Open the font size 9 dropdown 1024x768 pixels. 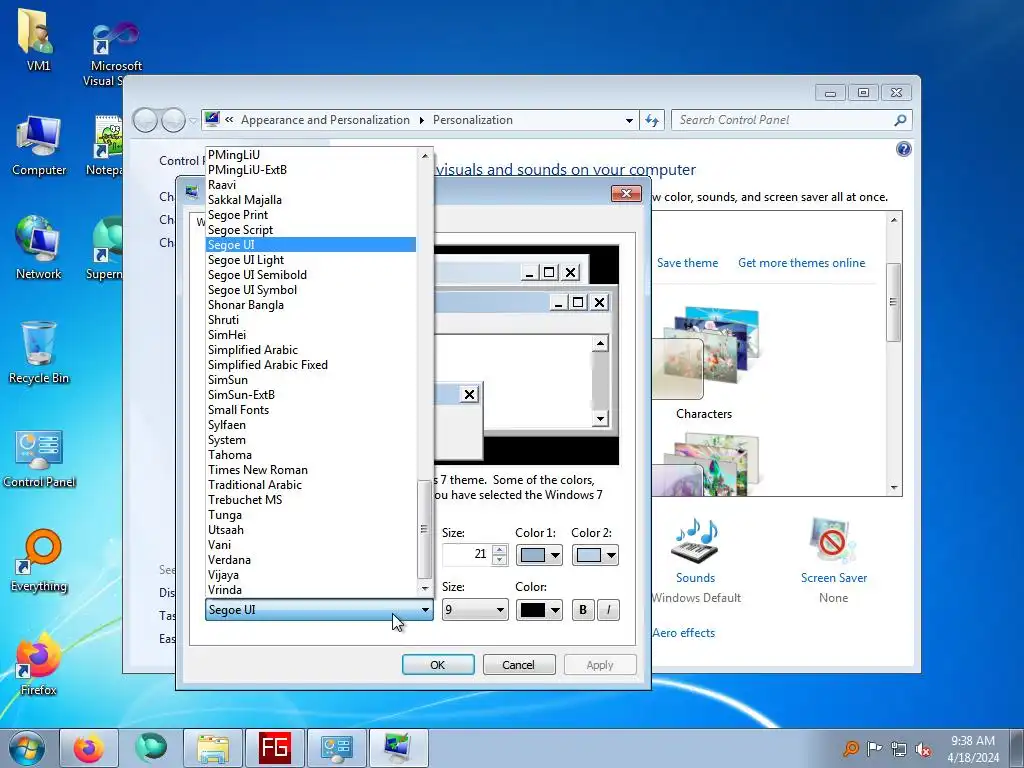[x=475, y=610]
